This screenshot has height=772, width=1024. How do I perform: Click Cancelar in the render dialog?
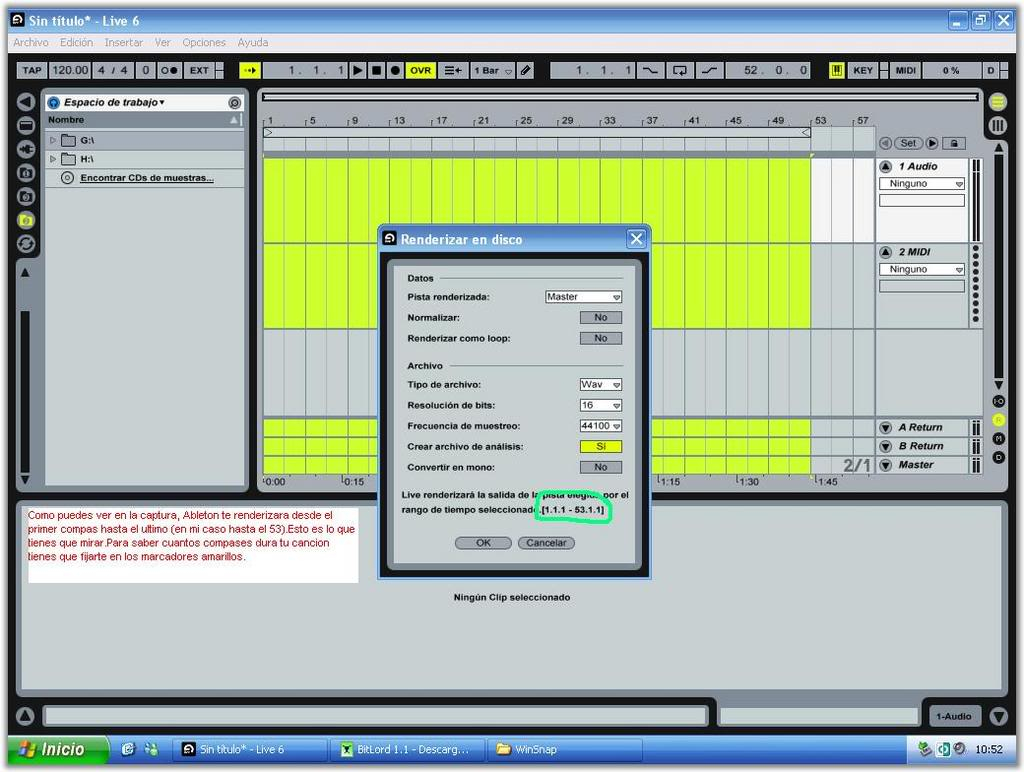(x=546, y=543)
